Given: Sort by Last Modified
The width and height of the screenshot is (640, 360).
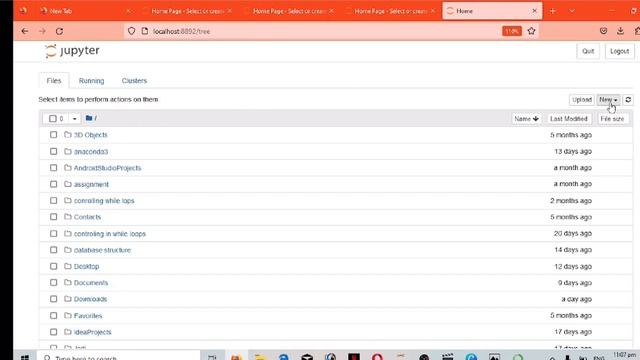Looking at the screenshot, I should pos(569,119).
